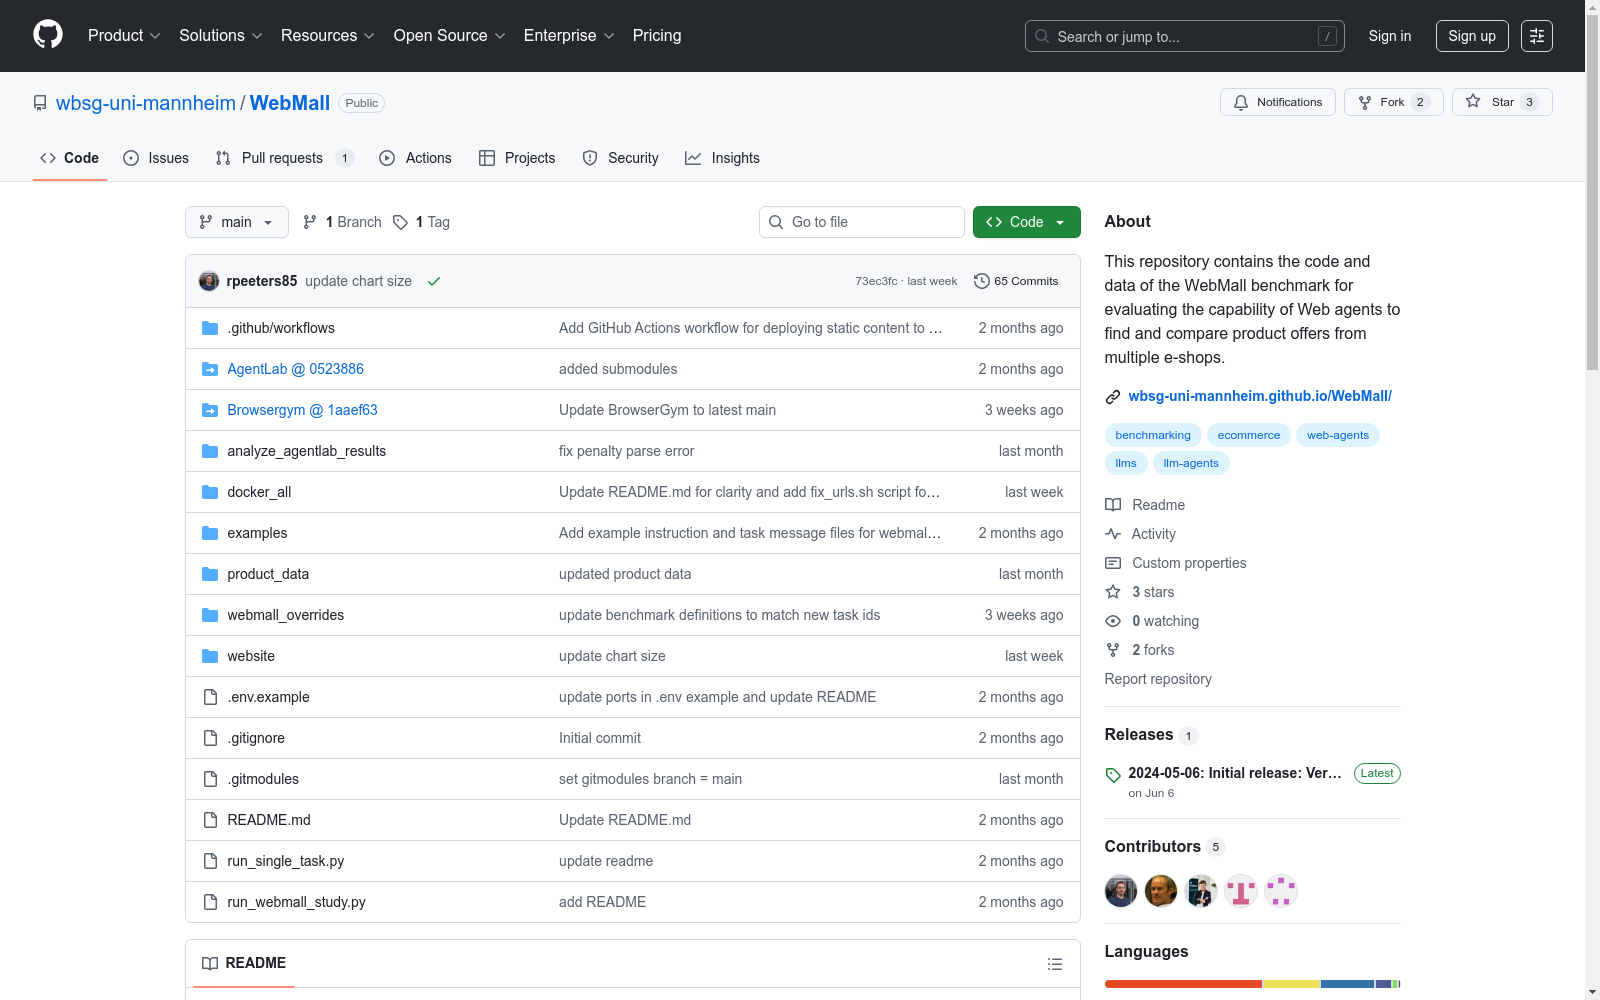
Task: Click the benchmarking topic tag
Action: point(1153,435)
